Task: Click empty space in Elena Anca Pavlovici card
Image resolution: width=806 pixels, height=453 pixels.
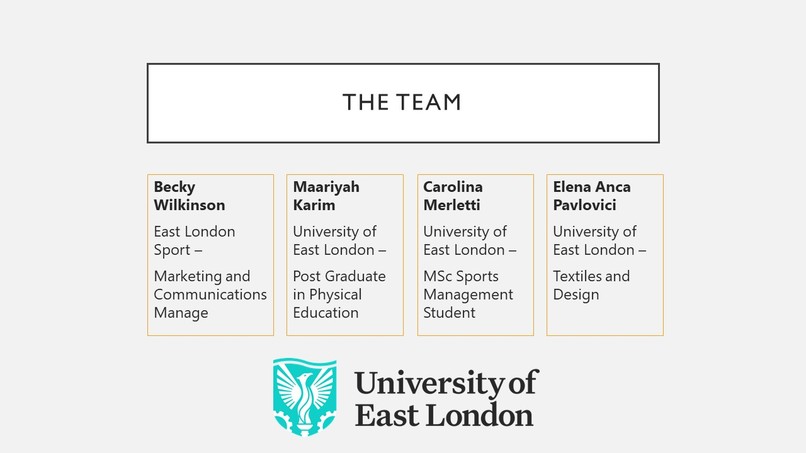Action: point(604,319)
